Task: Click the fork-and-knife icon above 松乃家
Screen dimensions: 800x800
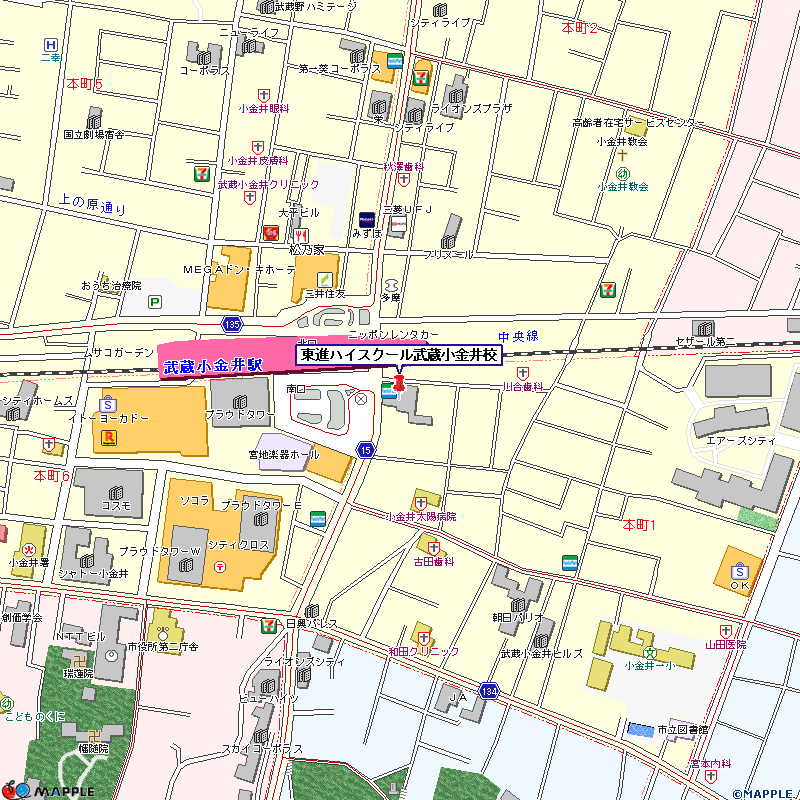Action: 301,236
